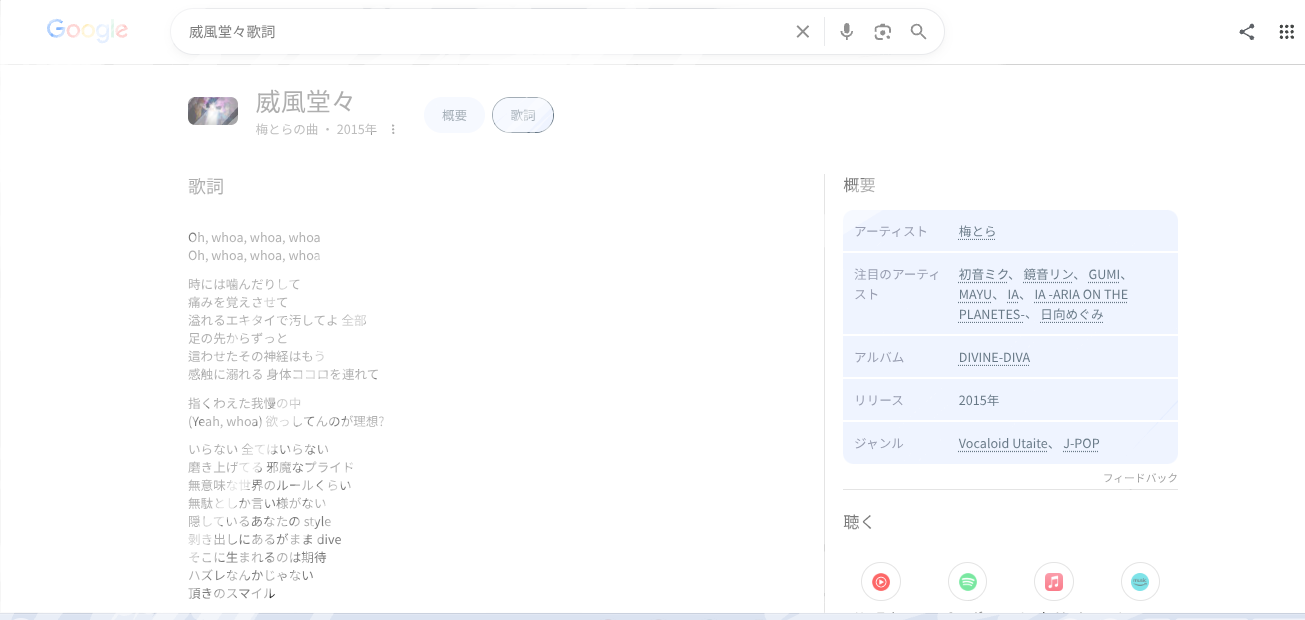This screenshot has width=1305, height=620.
Task: Click the 威風堂々 album thumbnail
Action: tap(213, 111)
